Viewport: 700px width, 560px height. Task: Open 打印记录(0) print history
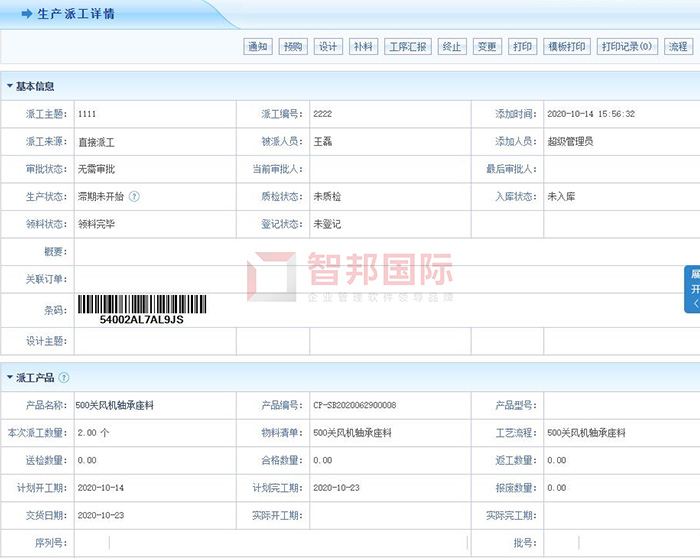[x=626, y=47]
